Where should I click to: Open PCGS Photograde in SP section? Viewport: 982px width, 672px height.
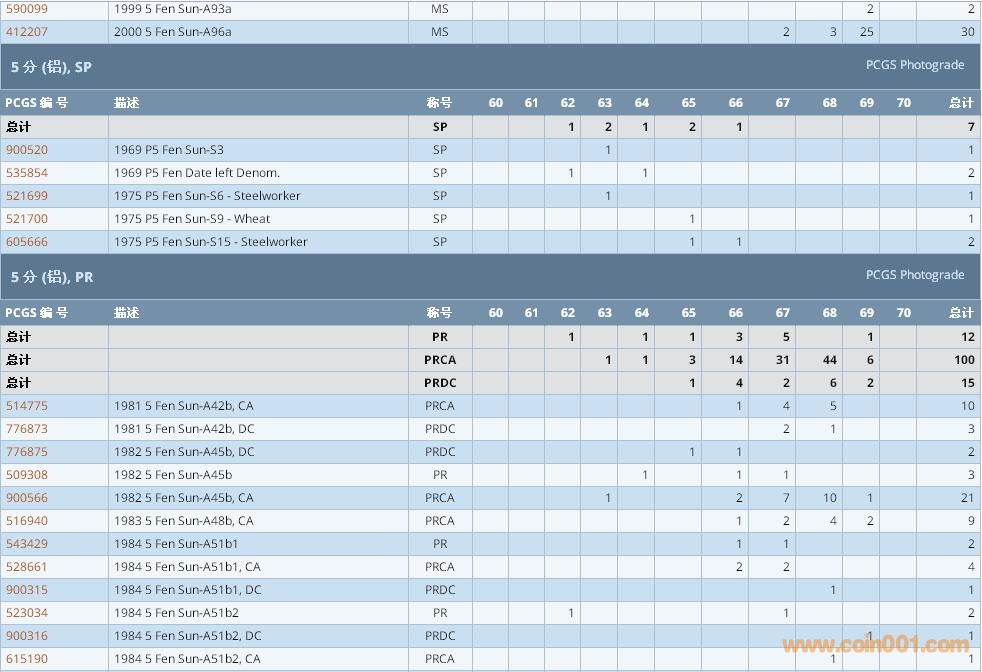pos(914,65)
